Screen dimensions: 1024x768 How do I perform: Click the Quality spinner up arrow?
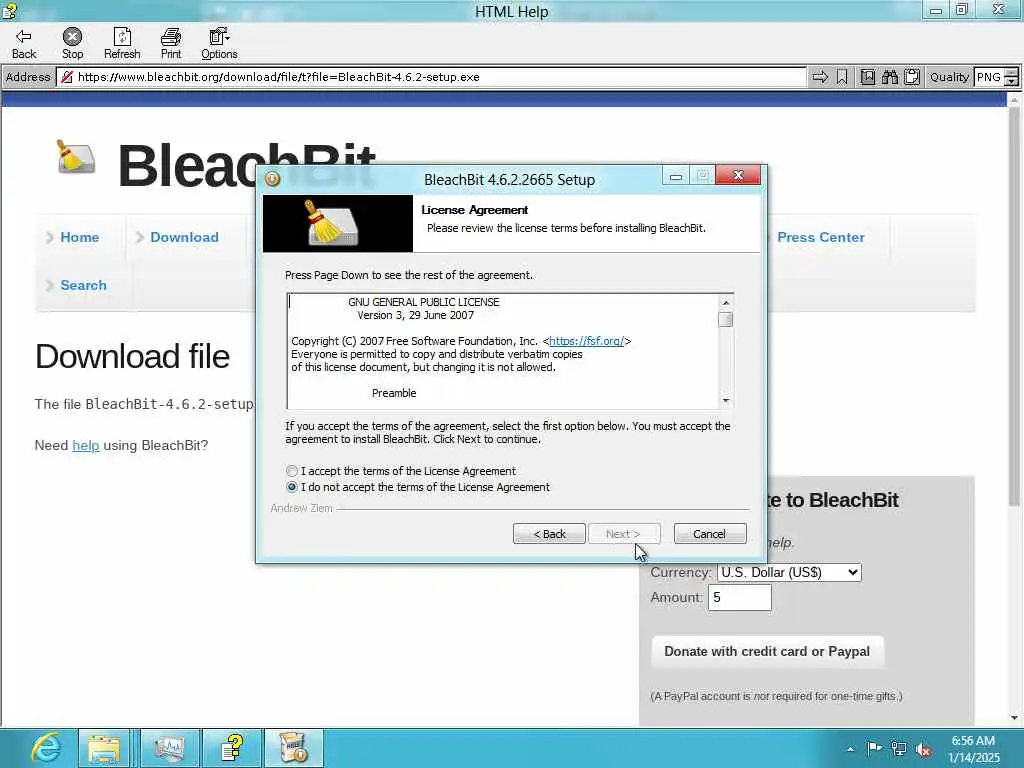click(1012, 72)
